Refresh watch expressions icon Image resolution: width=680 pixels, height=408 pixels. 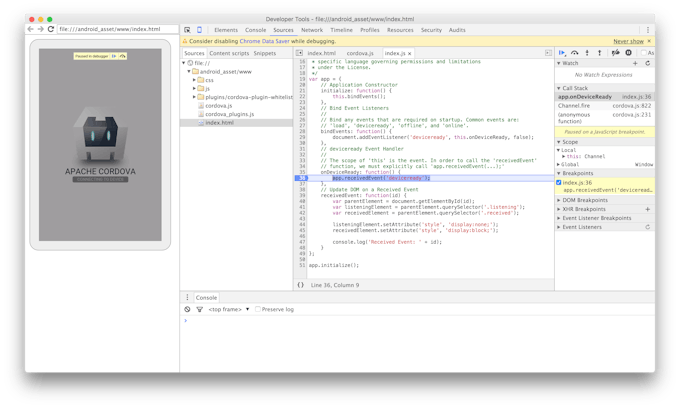[x=648, y=63]
